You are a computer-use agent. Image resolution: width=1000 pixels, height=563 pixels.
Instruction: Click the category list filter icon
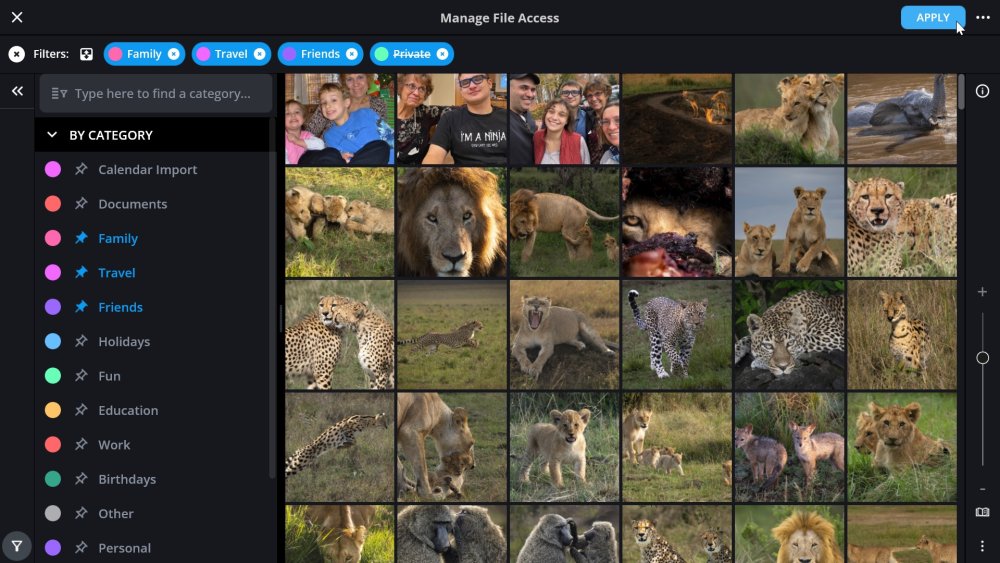(x=59, y=94)
